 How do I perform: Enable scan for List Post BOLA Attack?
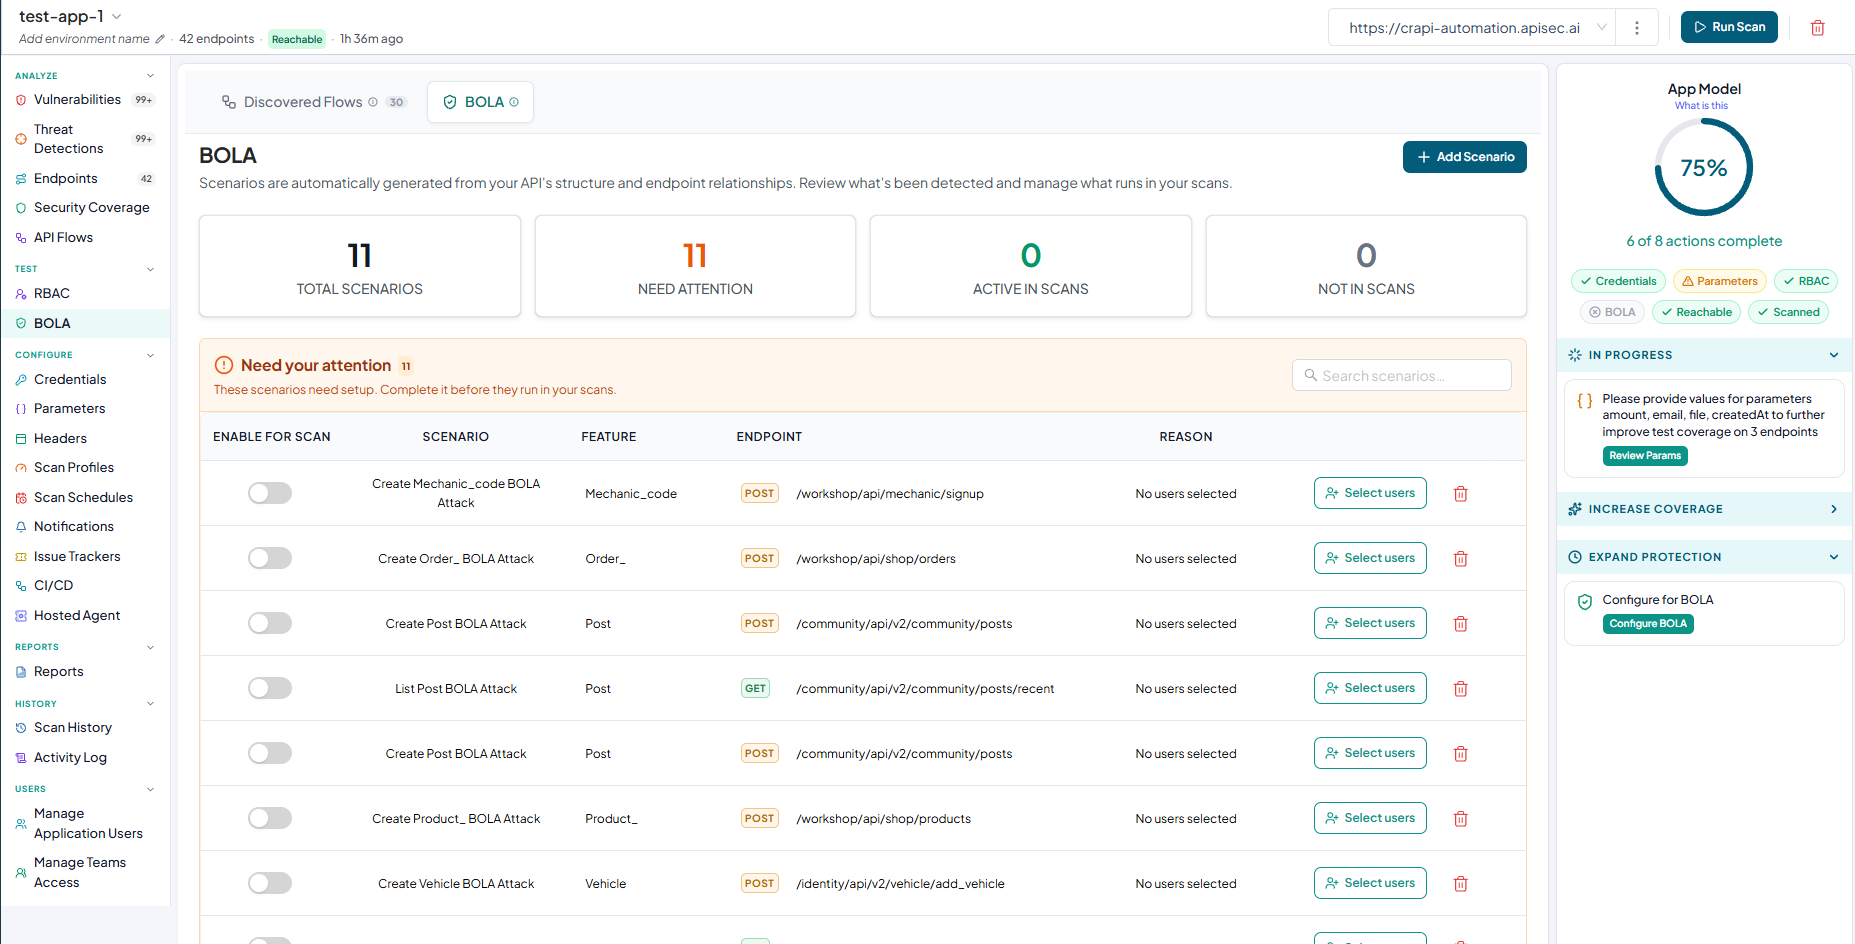click(x=270, y=688)
